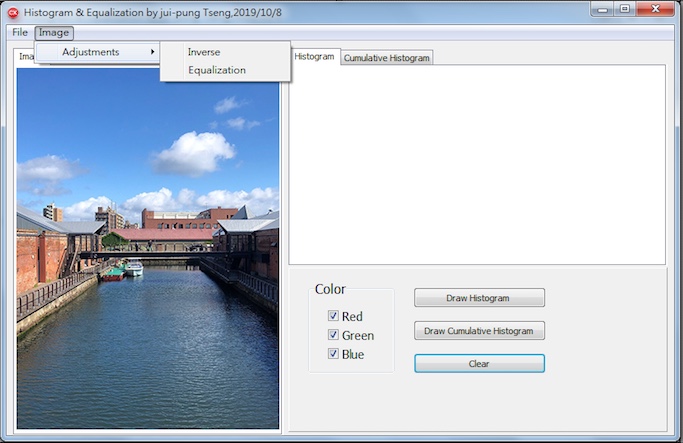Minimize the window

602,9
